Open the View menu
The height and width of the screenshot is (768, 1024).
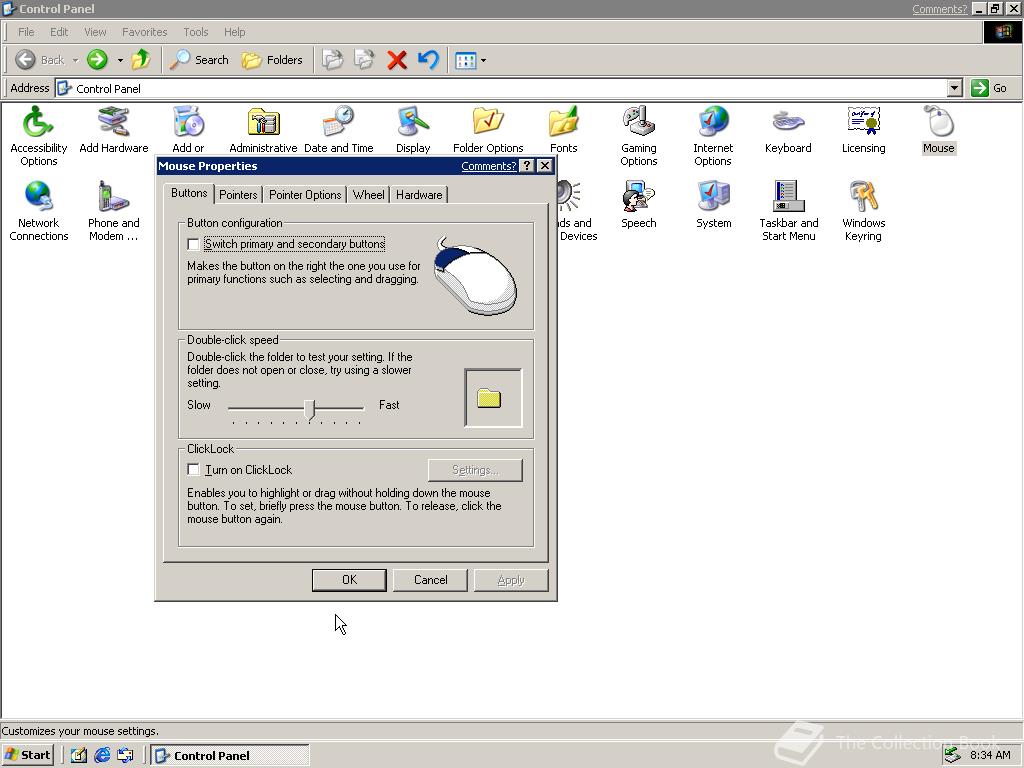click(x=95, y=32)
